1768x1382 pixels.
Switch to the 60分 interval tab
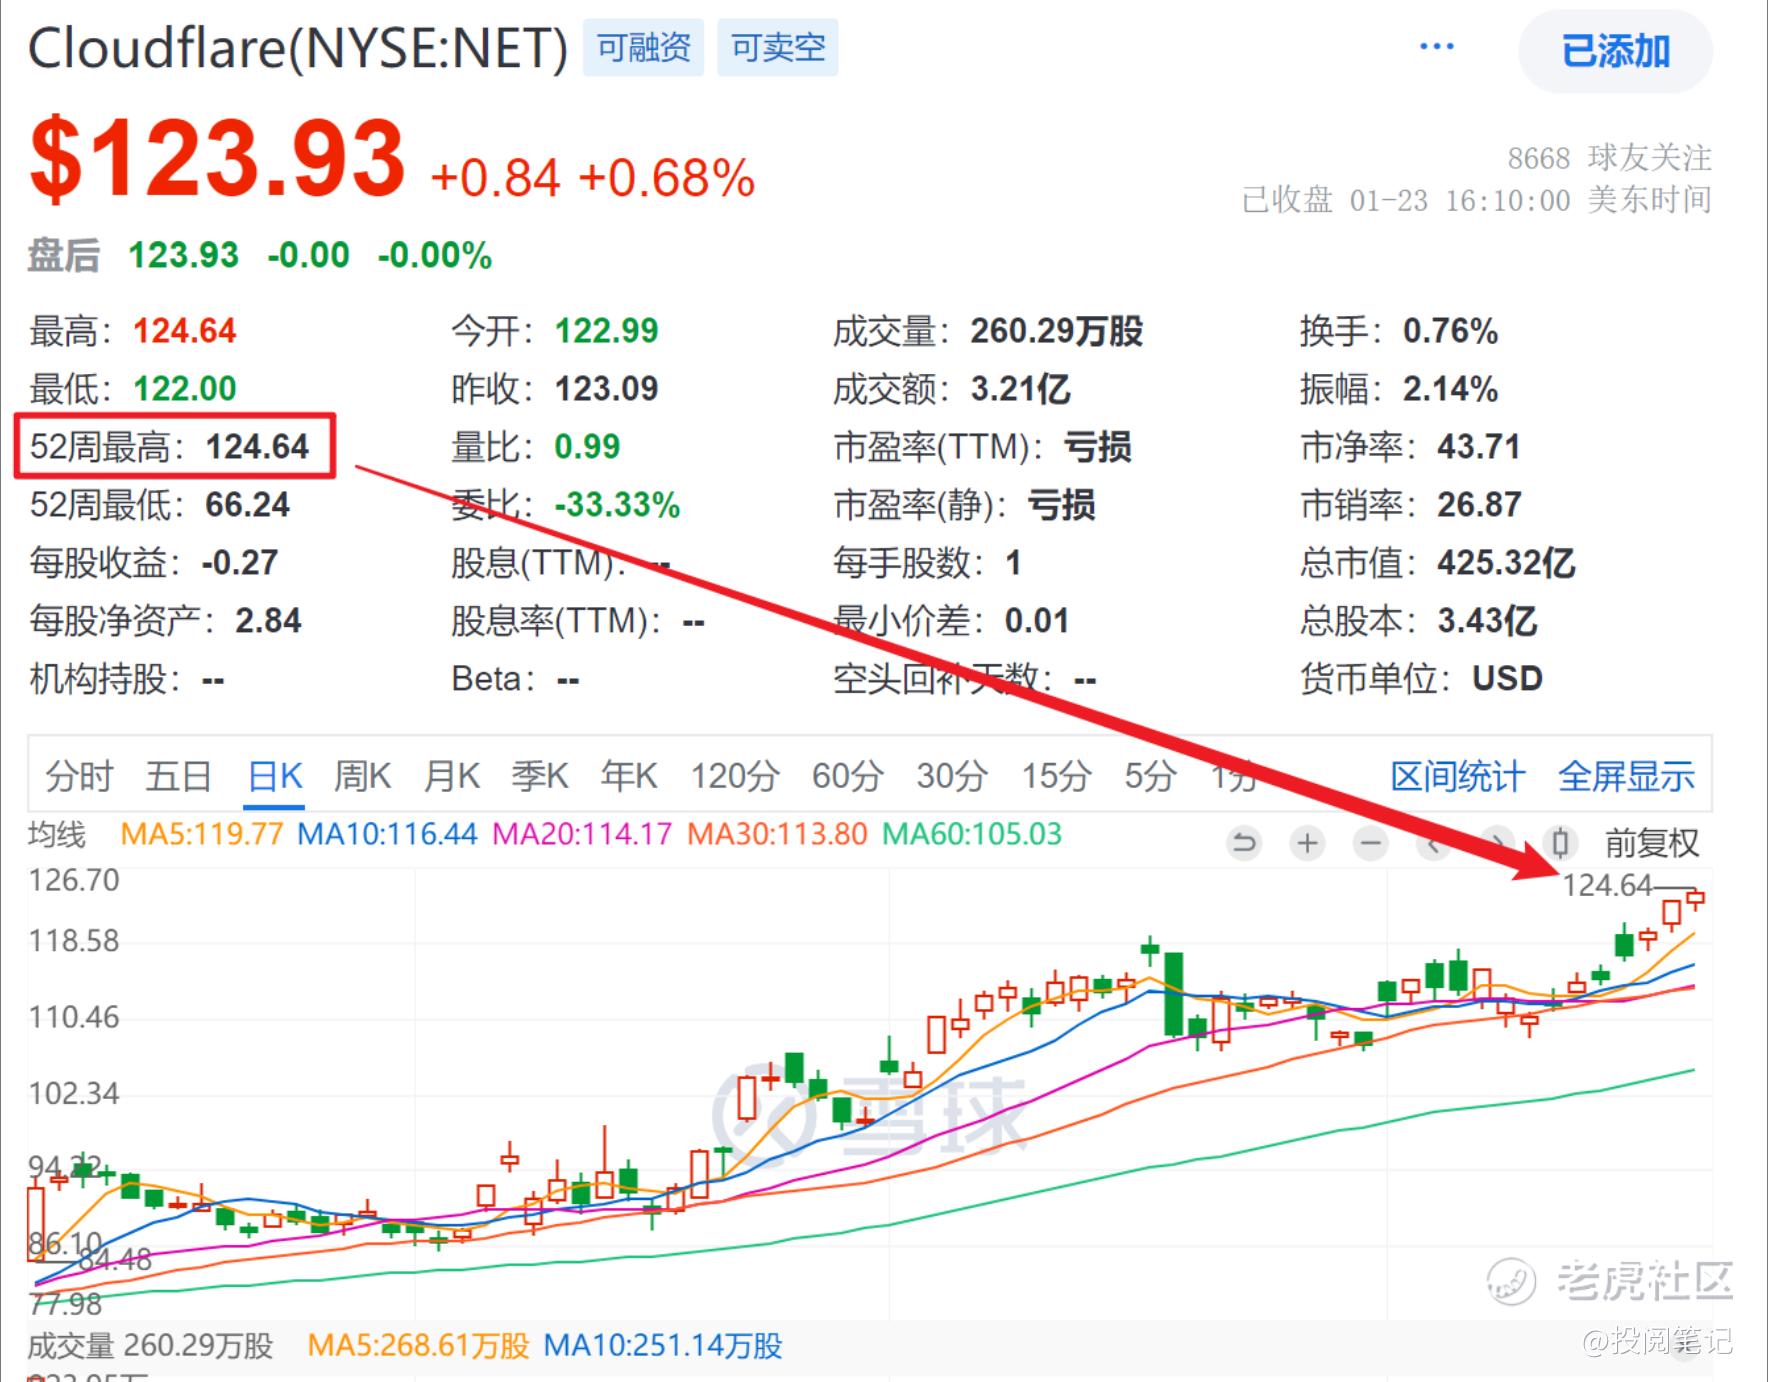click(847, 776)
